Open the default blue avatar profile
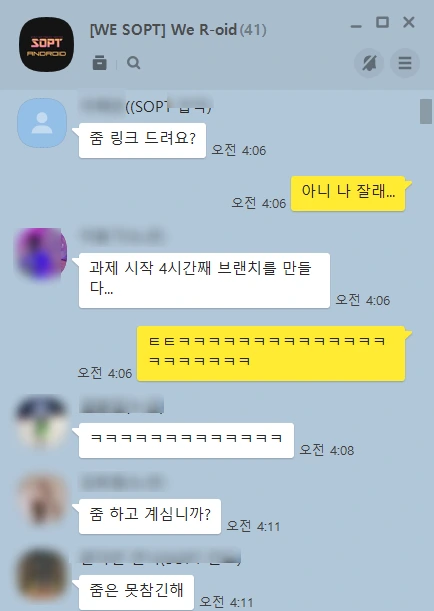This screenshot has width=434, height=611. 42,123
